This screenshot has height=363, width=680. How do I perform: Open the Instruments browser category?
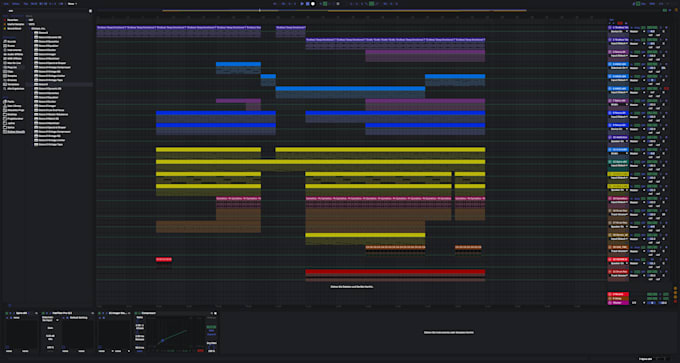pyautogui.click(x=14, y=50)
